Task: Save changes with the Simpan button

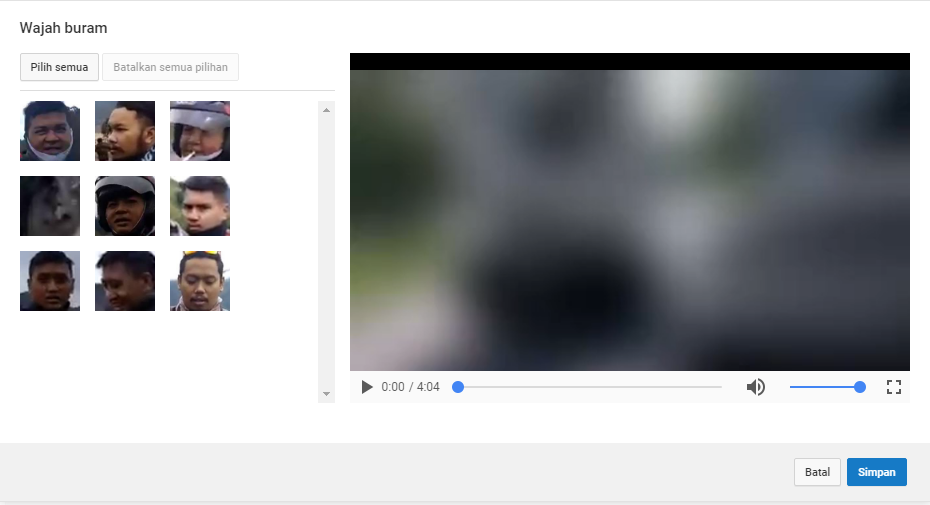Action: tap(877, 472)
